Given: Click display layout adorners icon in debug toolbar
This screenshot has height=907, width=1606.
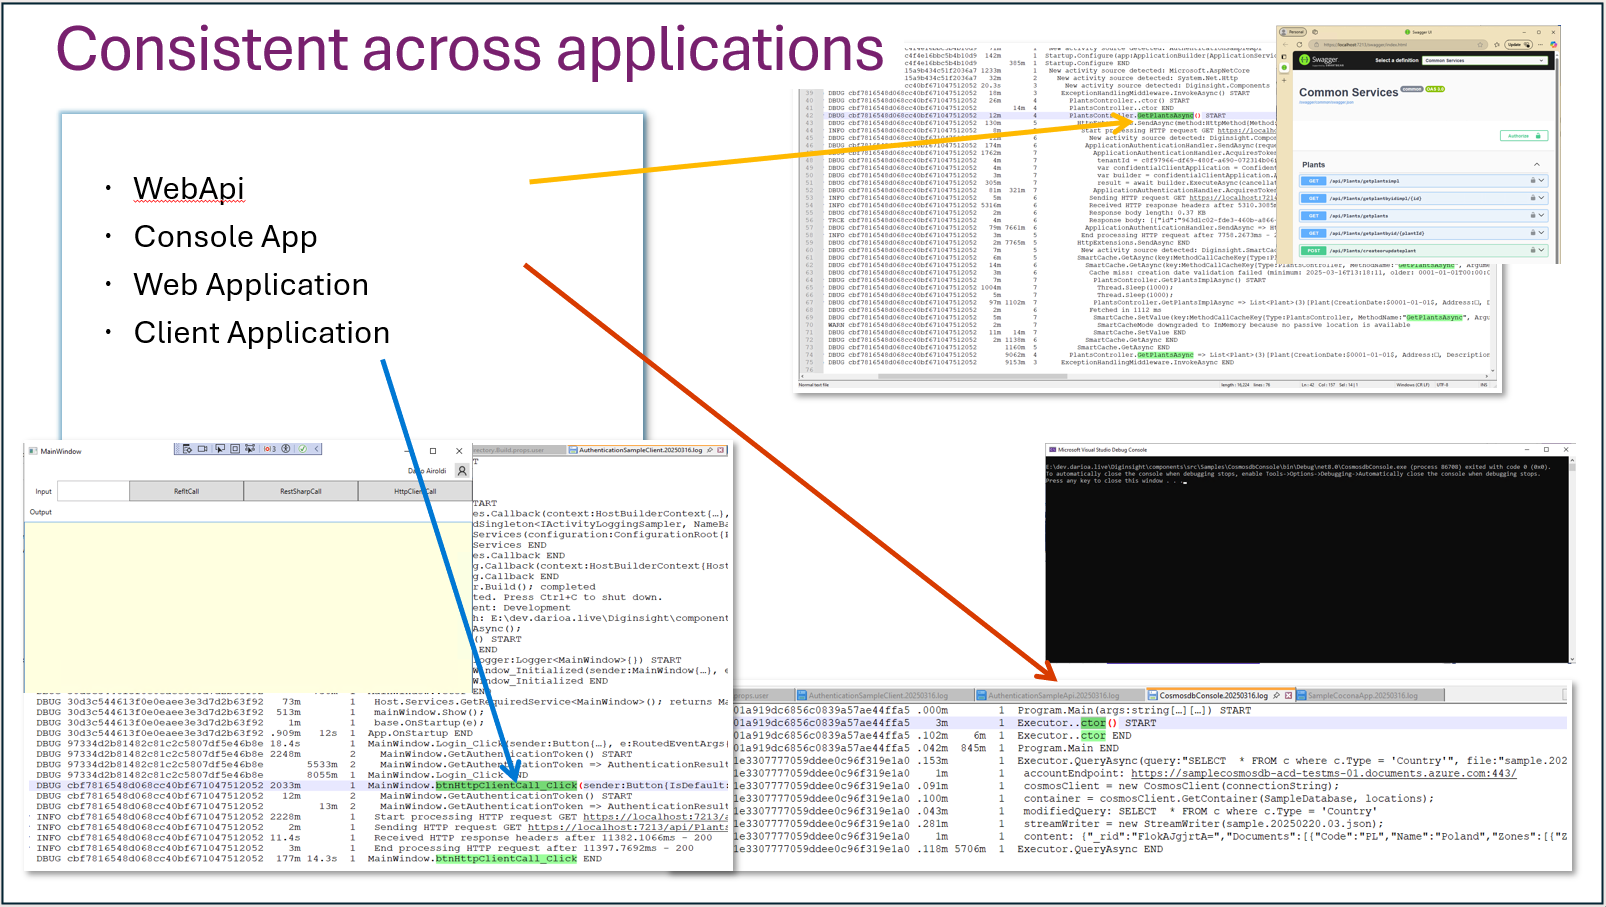Looking at the screenshot, I should click(x=235, y=449).
